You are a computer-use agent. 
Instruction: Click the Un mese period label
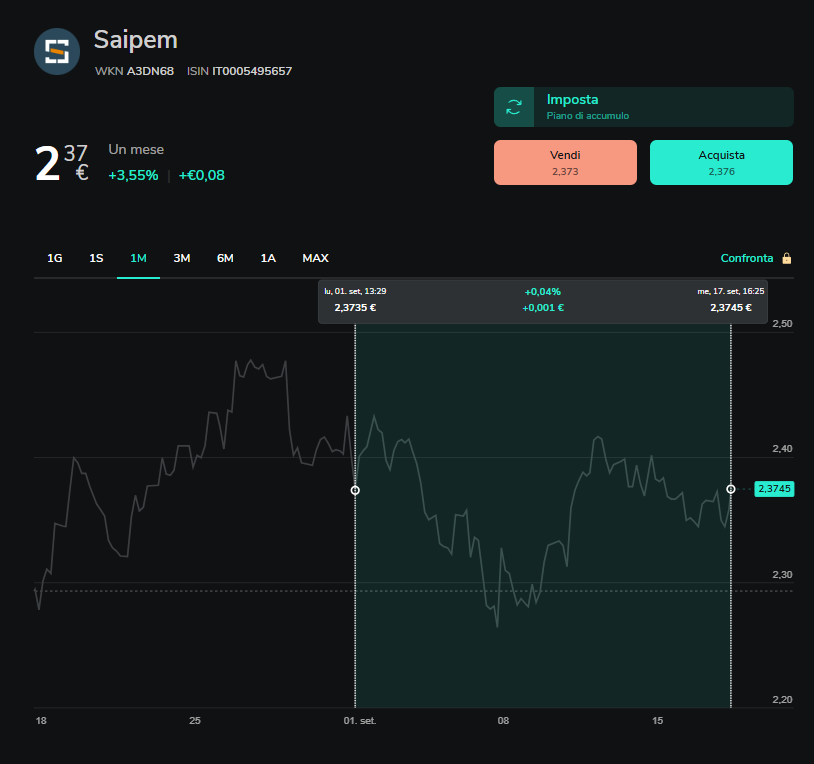(x=136, y=149)
